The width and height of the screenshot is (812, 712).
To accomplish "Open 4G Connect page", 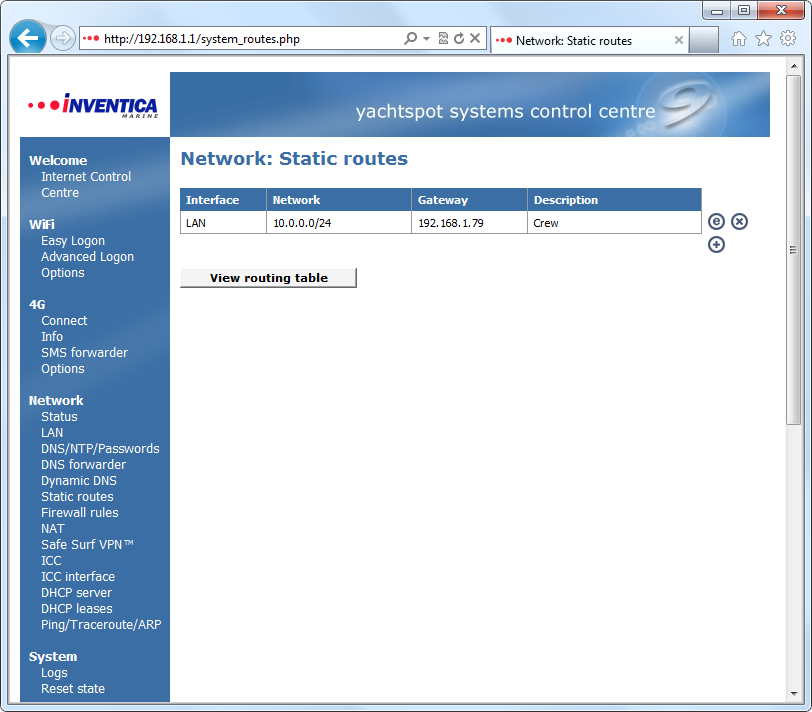I will 64,321.
